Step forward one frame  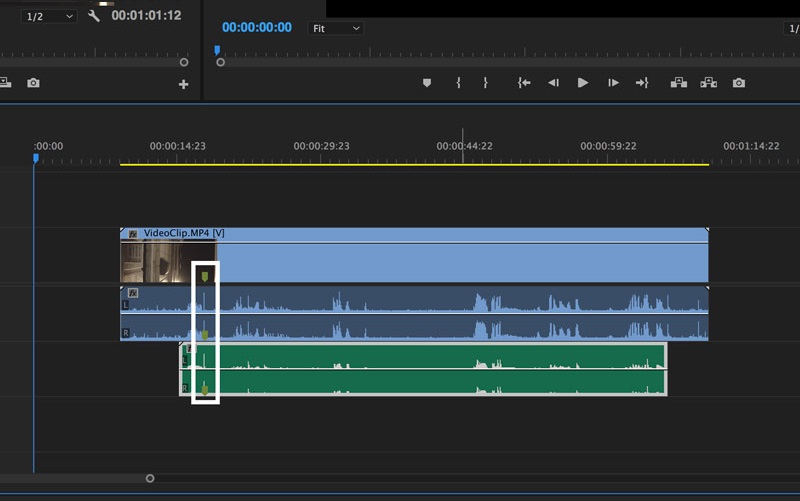(613, 83)
